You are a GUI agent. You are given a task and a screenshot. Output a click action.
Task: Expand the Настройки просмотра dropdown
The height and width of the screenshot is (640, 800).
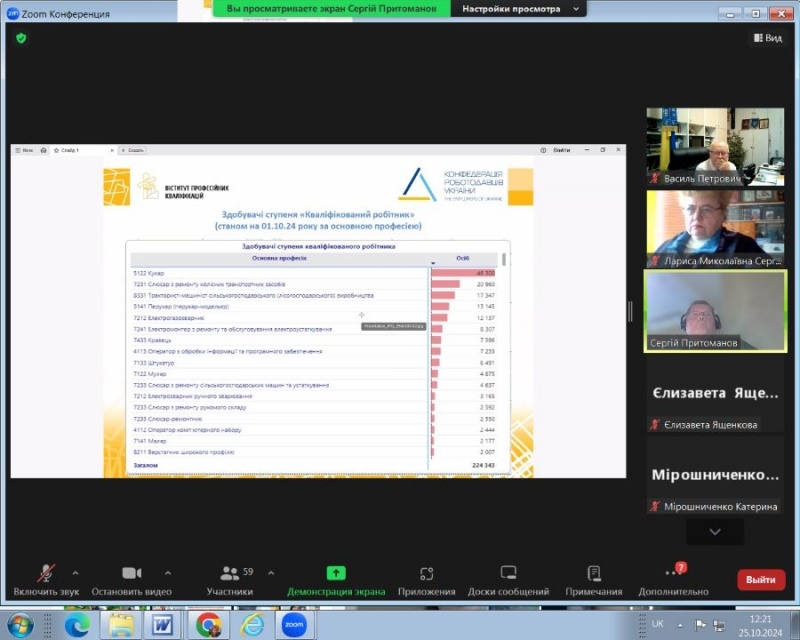point(516,9)
